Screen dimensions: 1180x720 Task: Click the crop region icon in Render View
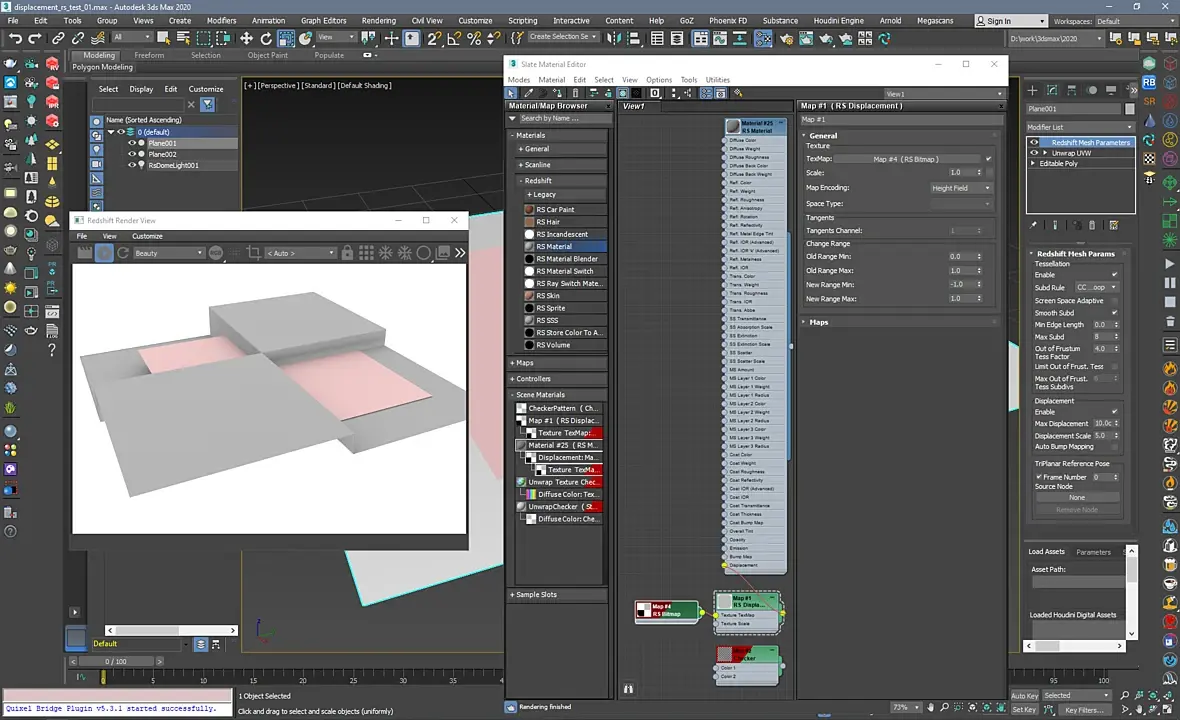tap(254, 253)
